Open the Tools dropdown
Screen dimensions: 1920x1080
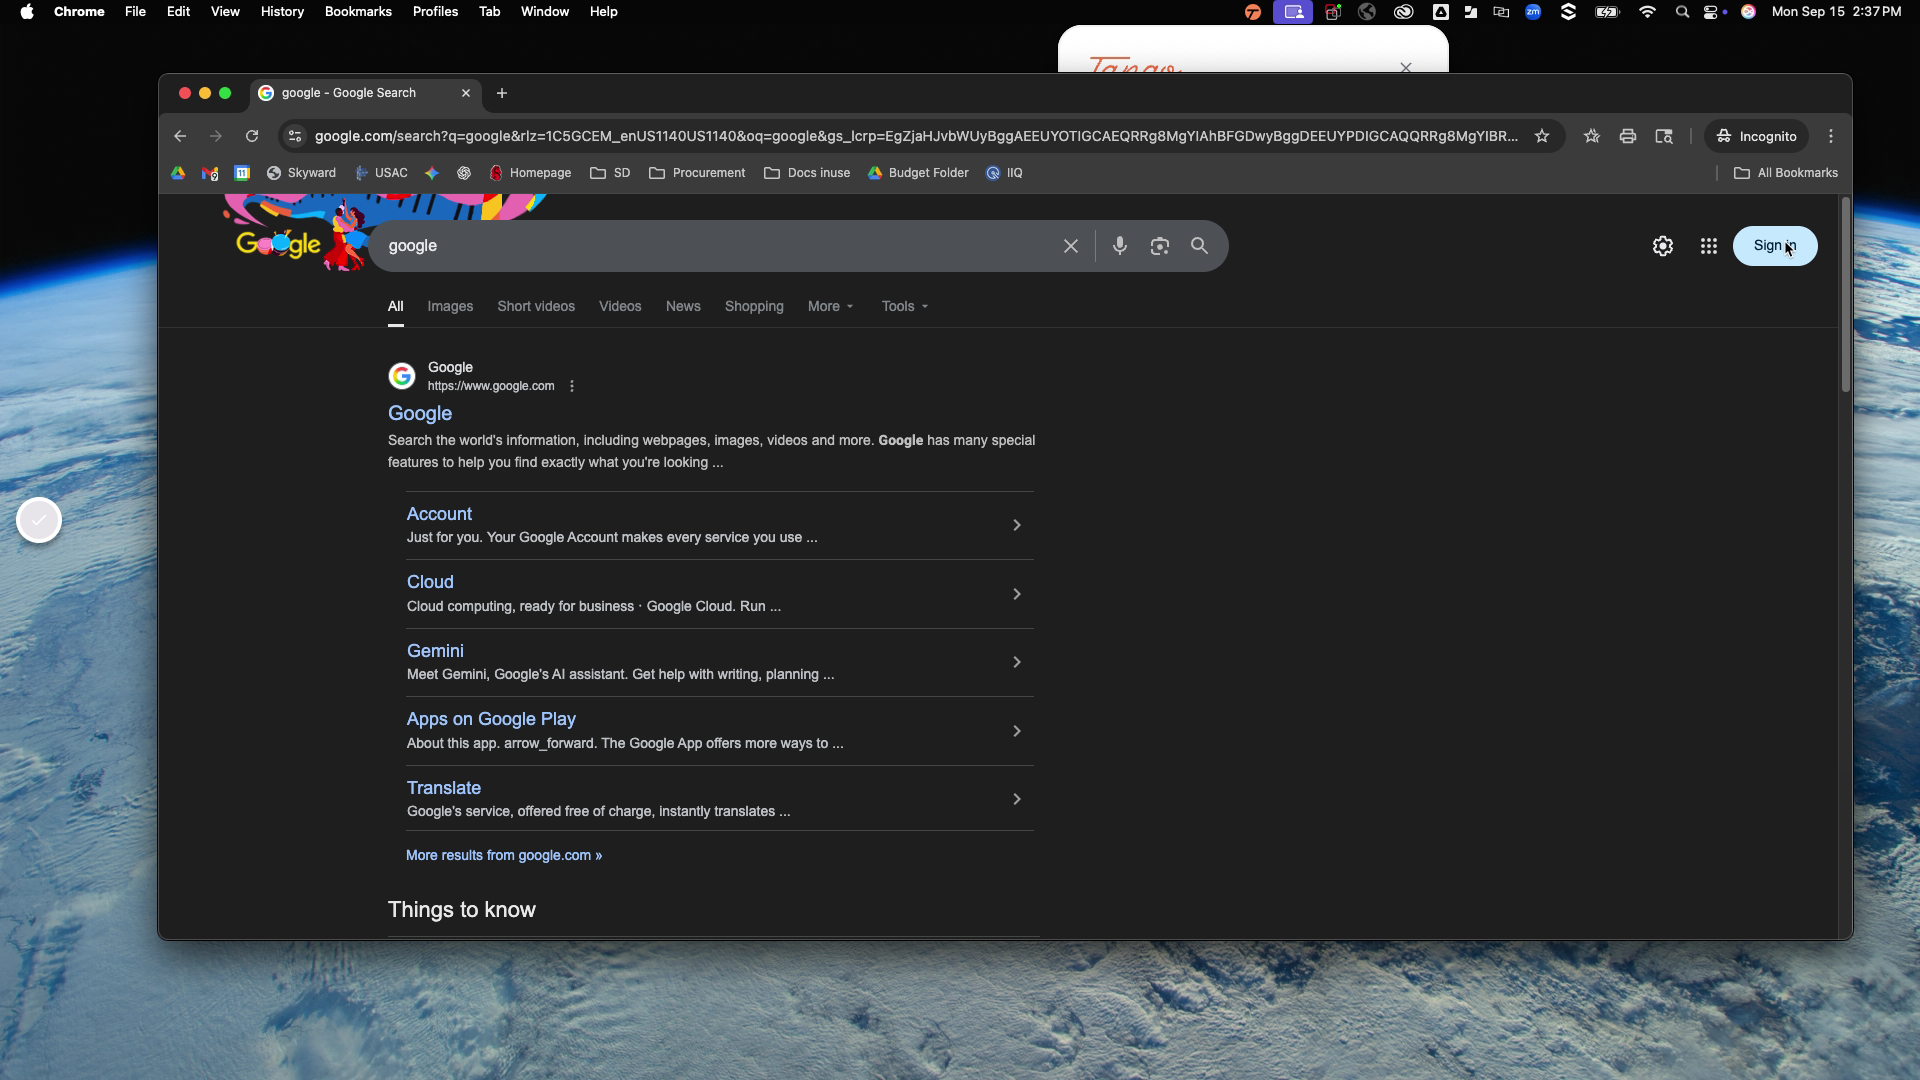tap(905, 306)
